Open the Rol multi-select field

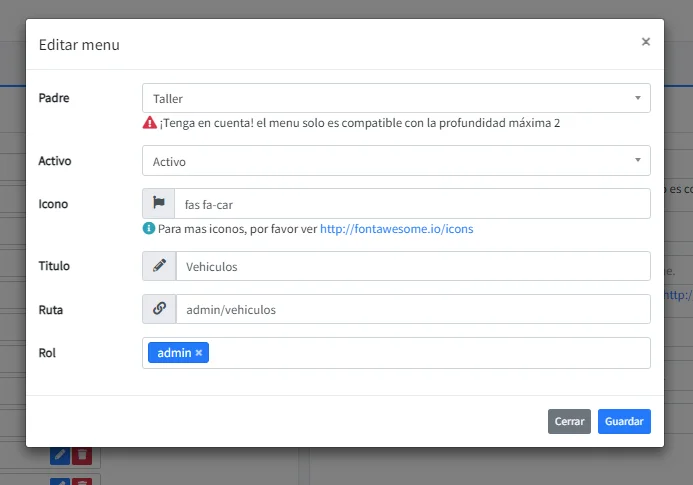pyautogui.click(x=430, y=353)
